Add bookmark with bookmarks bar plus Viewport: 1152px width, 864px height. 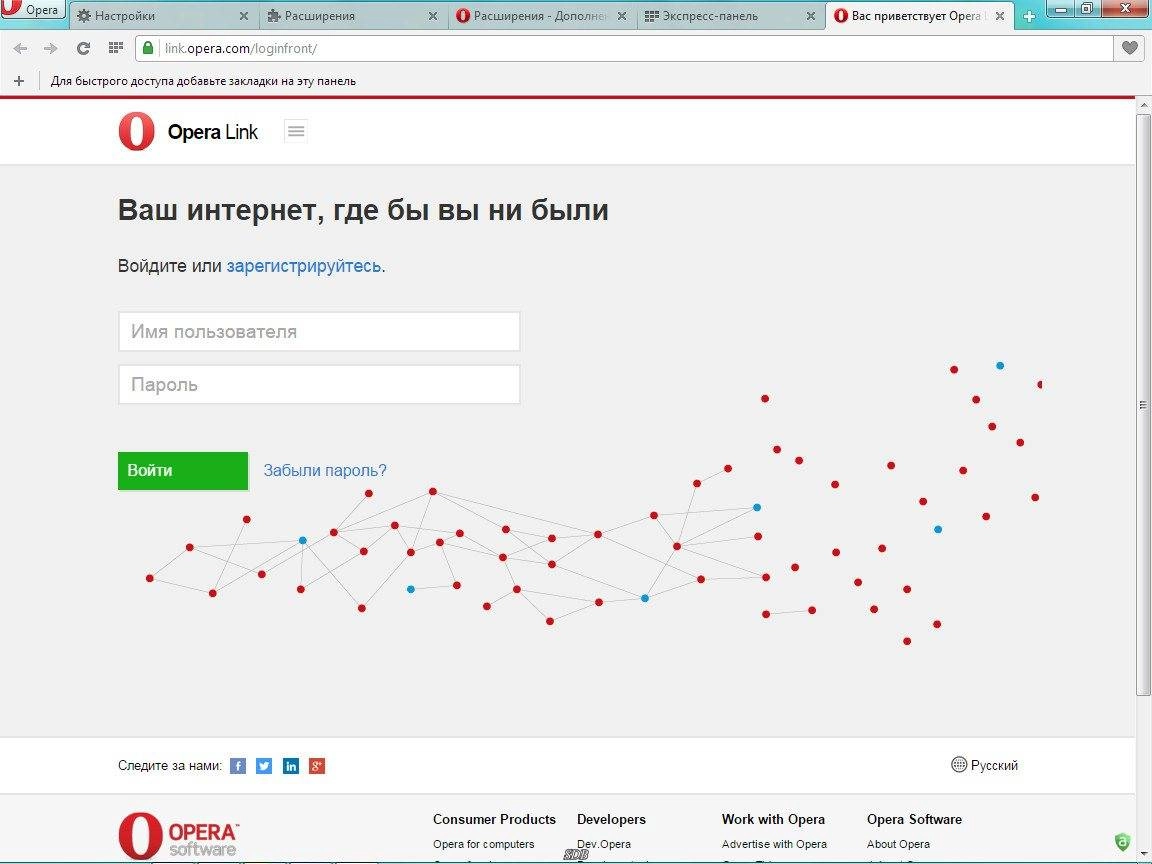19,81
